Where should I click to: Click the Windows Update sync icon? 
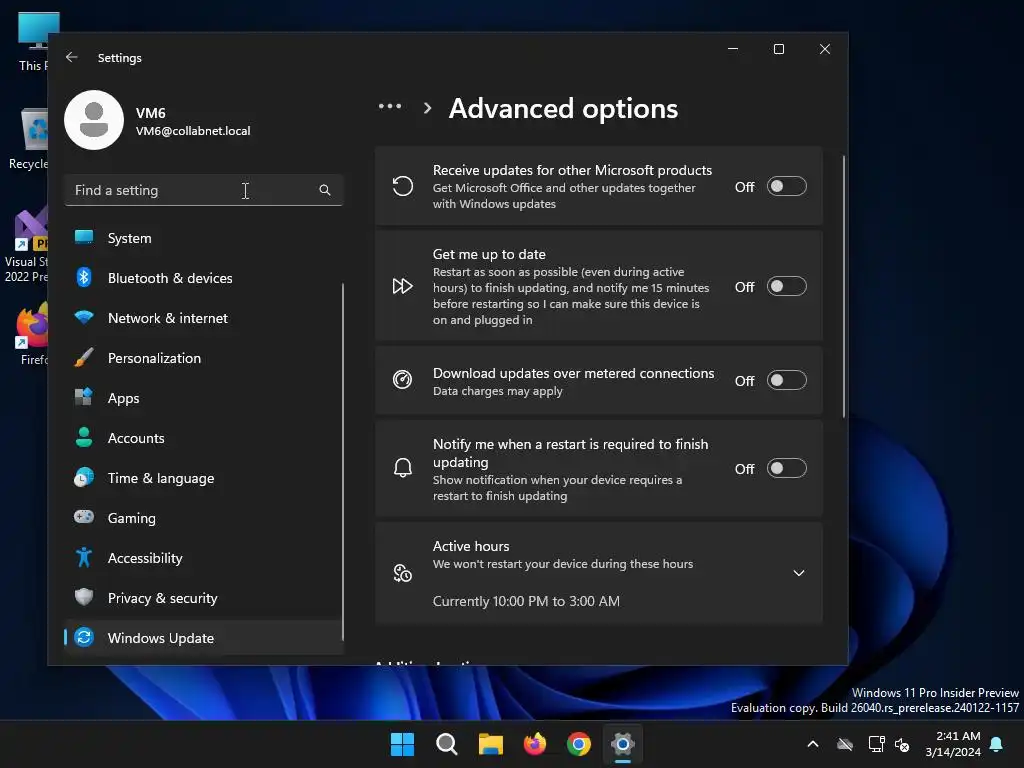(x=84, y=637)
